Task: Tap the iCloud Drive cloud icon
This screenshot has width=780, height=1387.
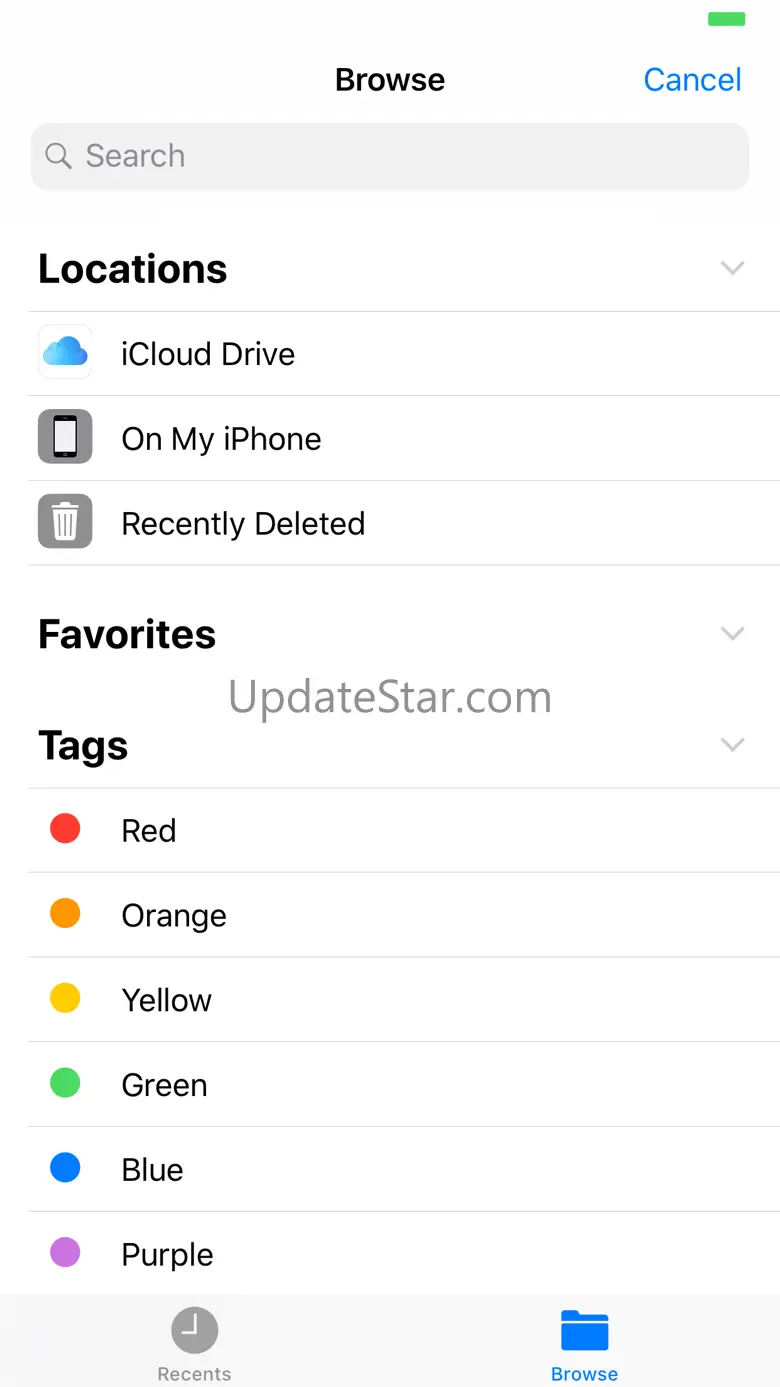Action: coord(65,352)
